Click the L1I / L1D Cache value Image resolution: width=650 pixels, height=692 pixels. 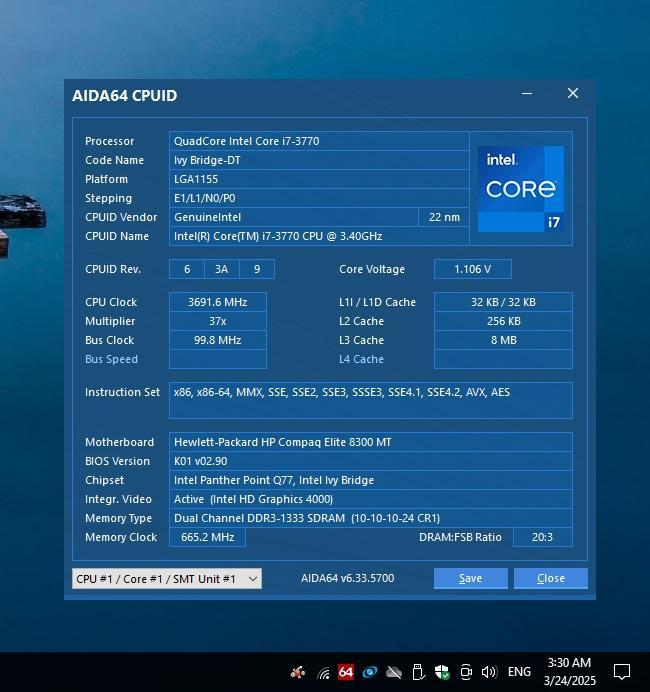pos(503,302)
